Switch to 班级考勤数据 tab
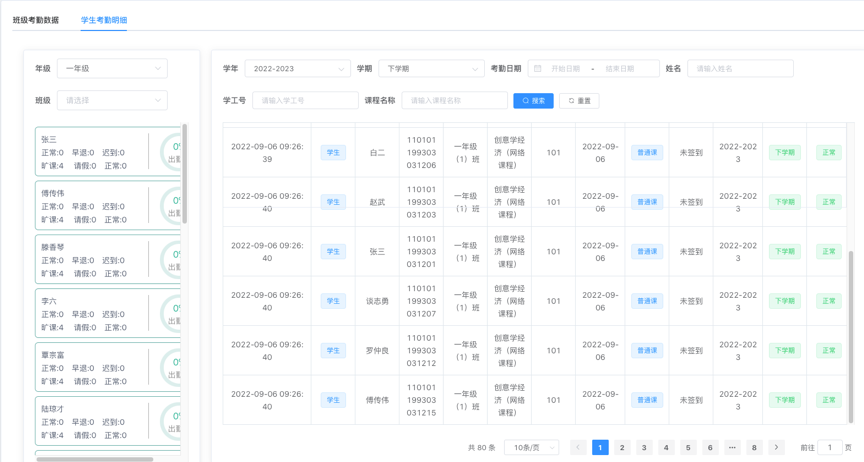This screenshot has height=462, width=864. [x=36, y=20]
